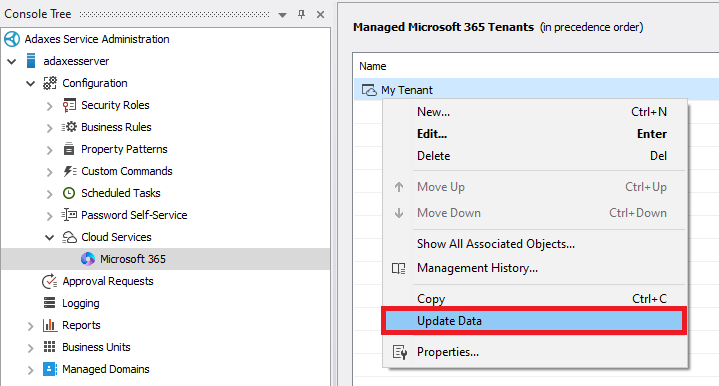This screenshot has width=719, height=386.
Task: Click the Properties menu icon
Action: (400, 352)
